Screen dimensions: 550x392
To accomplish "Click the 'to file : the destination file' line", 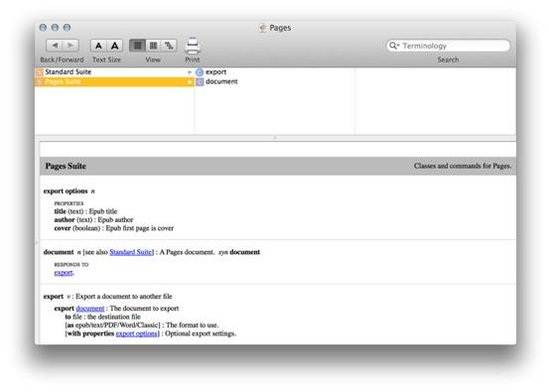I will click(x=102, y=317).
